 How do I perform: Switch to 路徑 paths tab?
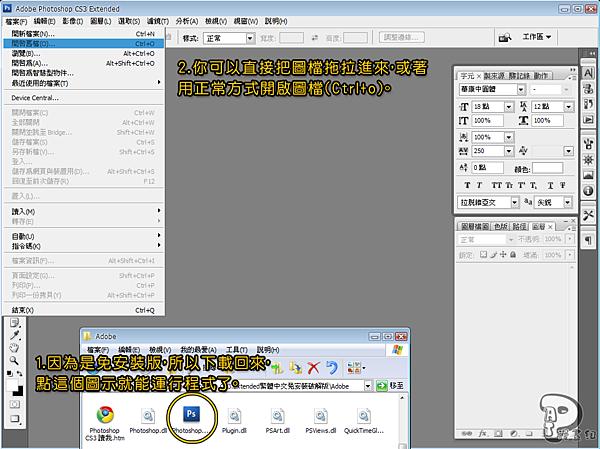(x=519, y=227)
